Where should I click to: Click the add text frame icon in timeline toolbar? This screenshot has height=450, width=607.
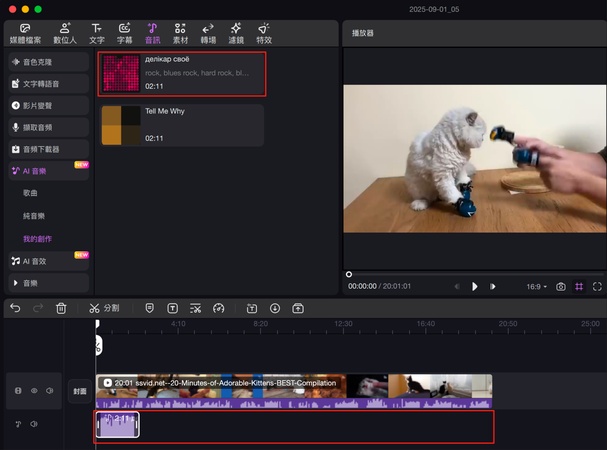click(x=252, y=308)
